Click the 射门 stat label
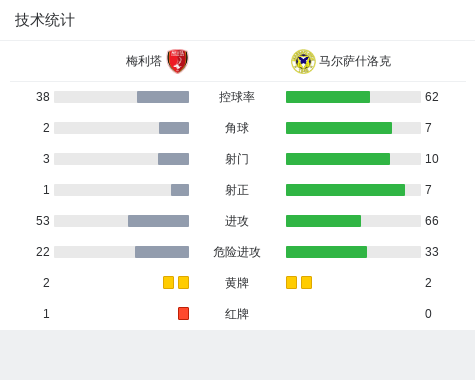The width and height of the screenshot is (475, 380). click(237, 159)
